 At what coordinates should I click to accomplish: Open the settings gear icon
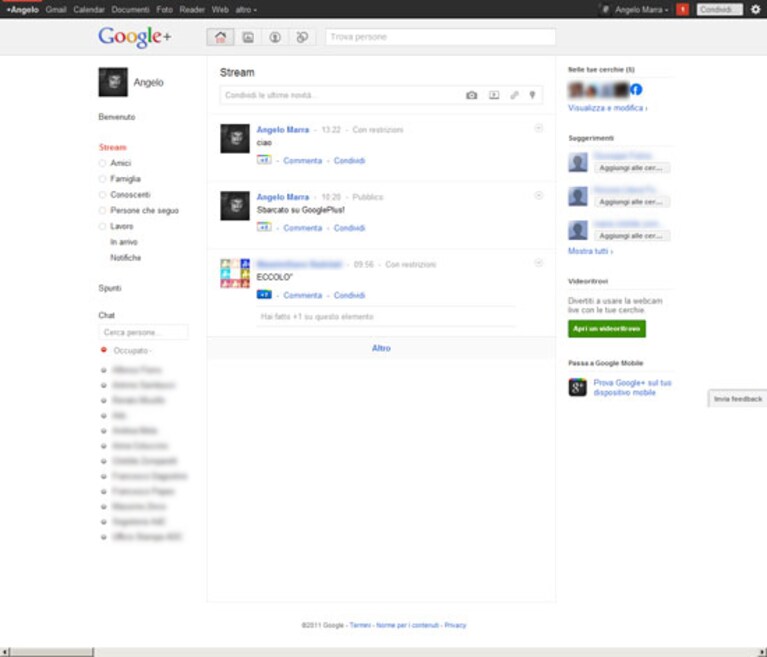click(x=755, y=9)
